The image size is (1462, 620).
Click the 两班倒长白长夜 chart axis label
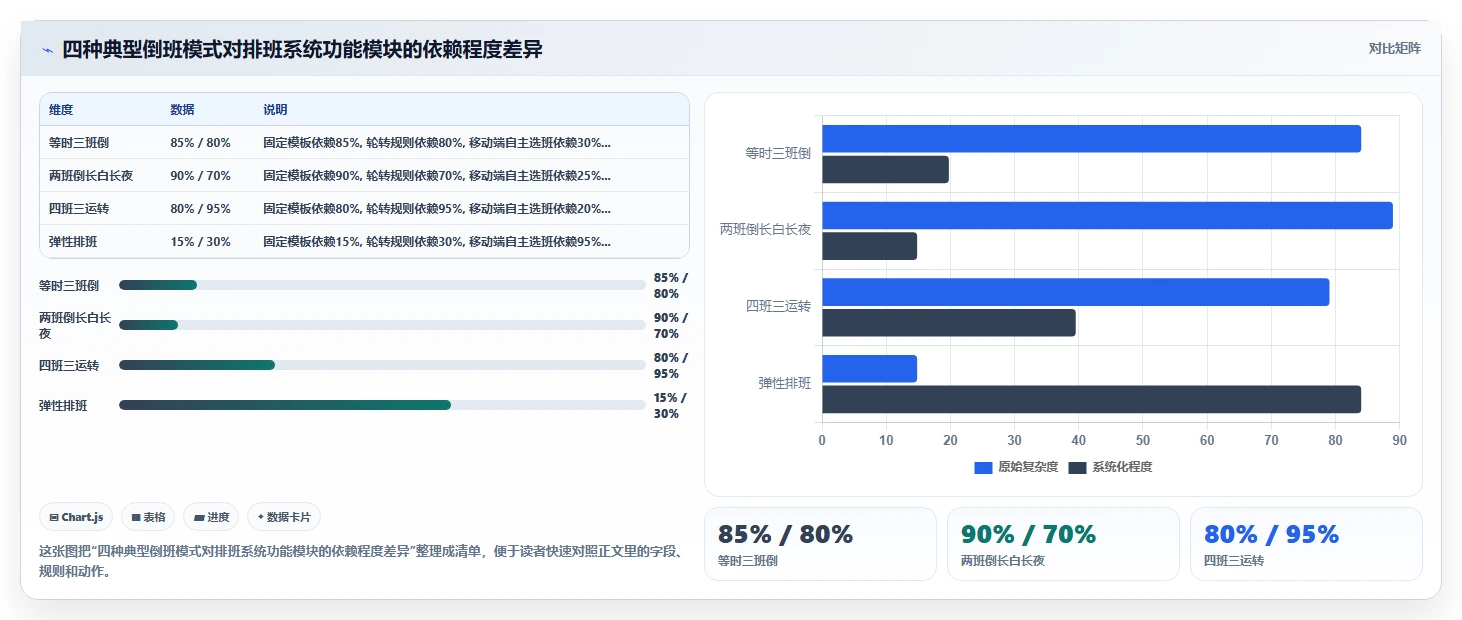coord(765,229)
